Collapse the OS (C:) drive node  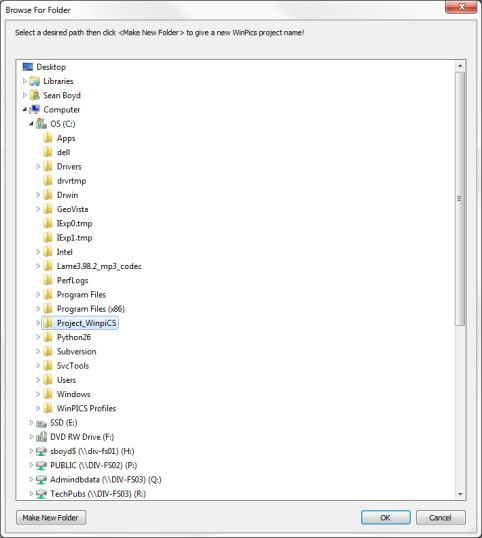(x=32, y=124)
